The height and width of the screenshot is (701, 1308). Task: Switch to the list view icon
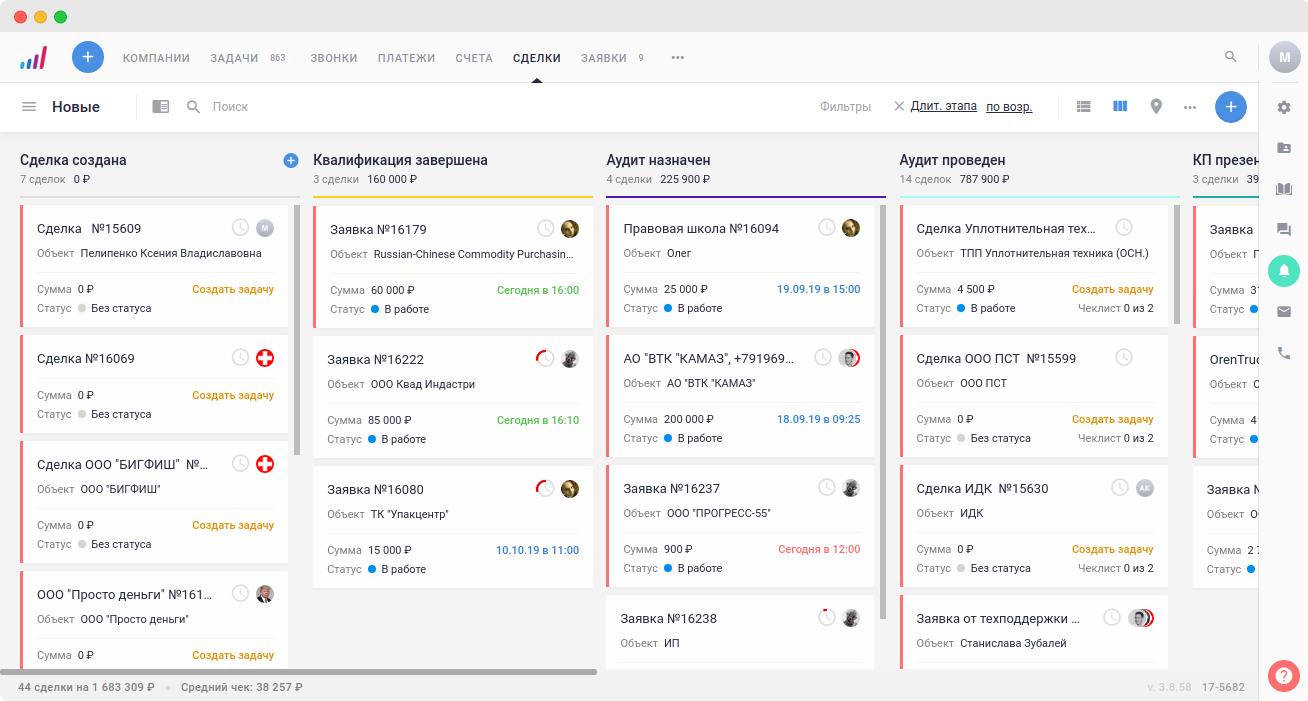pyautogui.click(x=1084, y=106)
